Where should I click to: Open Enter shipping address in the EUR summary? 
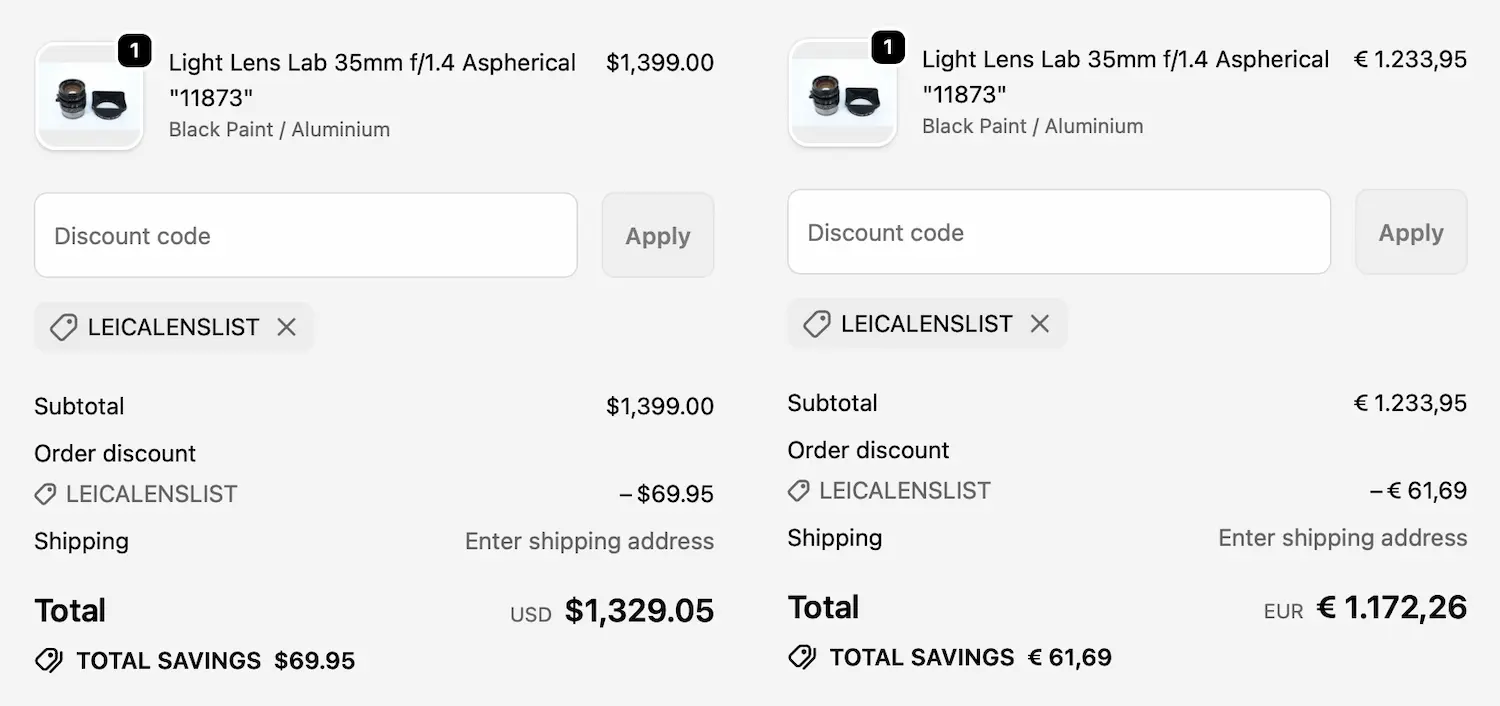click(1342, 537)
